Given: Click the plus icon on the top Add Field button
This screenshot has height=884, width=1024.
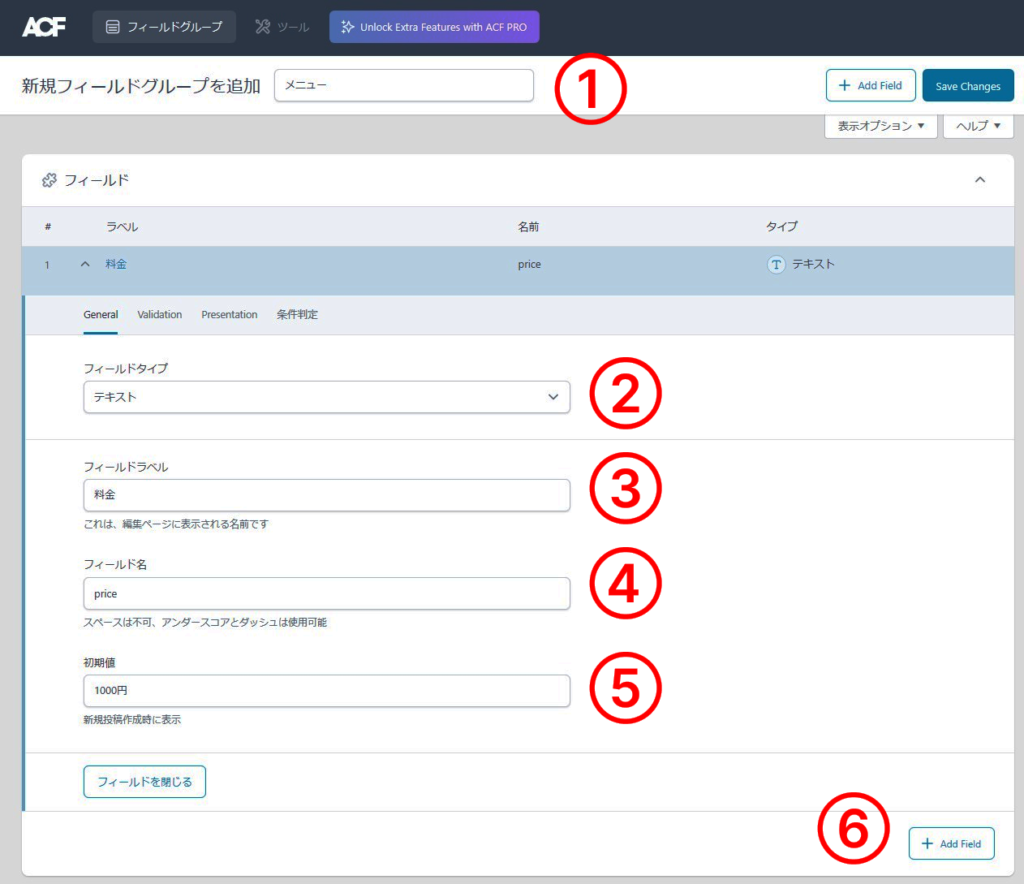Looking at the screenshot, I should (x=842, y=85).
